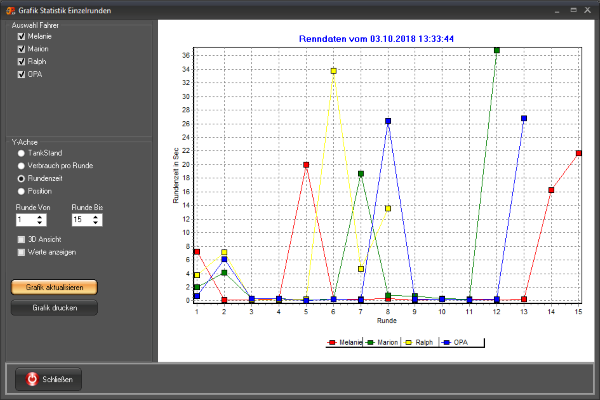Click the Schließen button label
The image size is (600, 400).
57,379
